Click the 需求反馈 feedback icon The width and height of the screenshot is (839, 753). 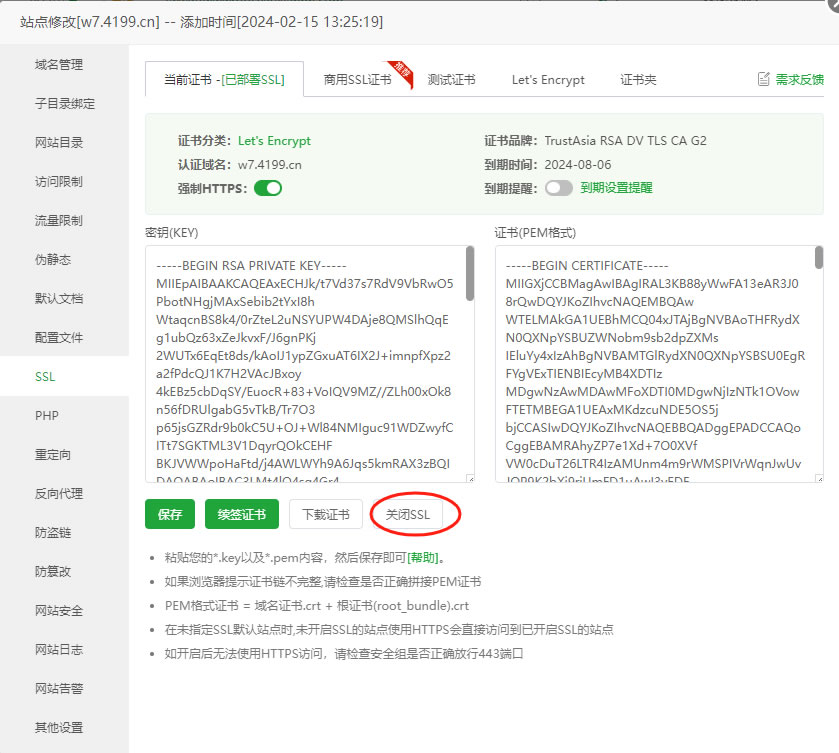pyautogui.click(x=764, y=79)
